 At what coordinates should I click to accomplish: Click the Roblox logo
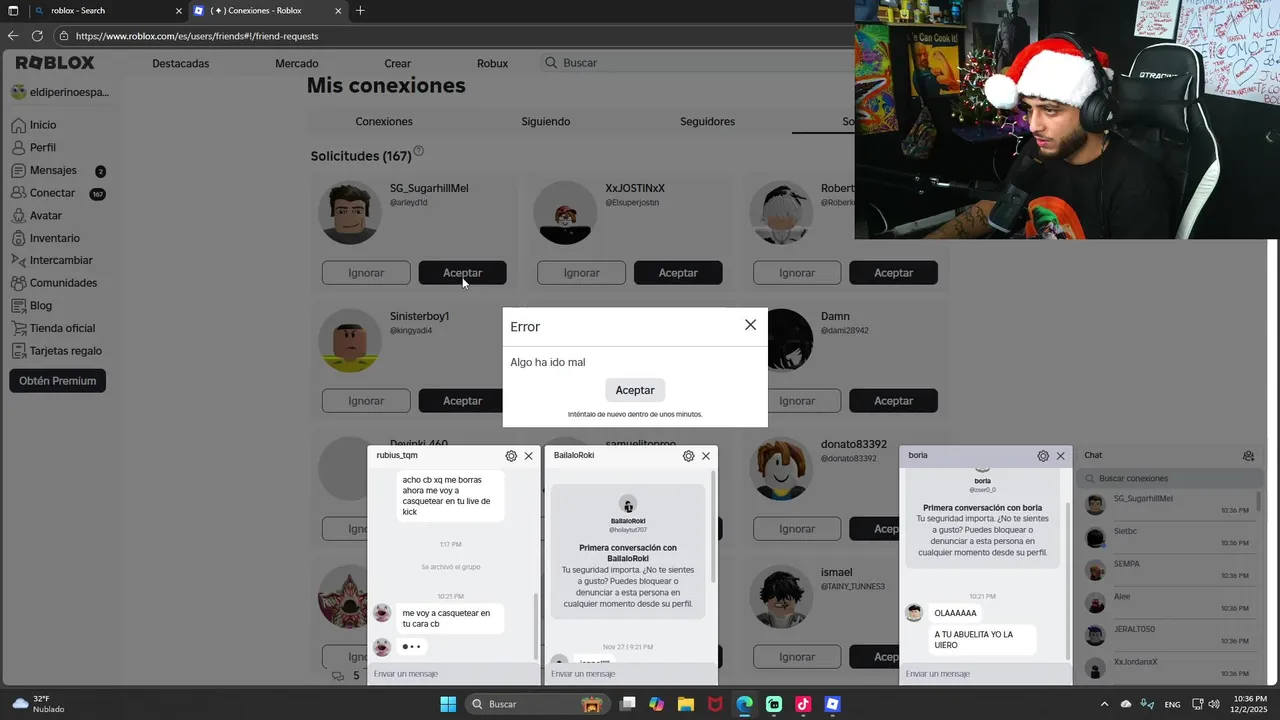click(55, 63)
